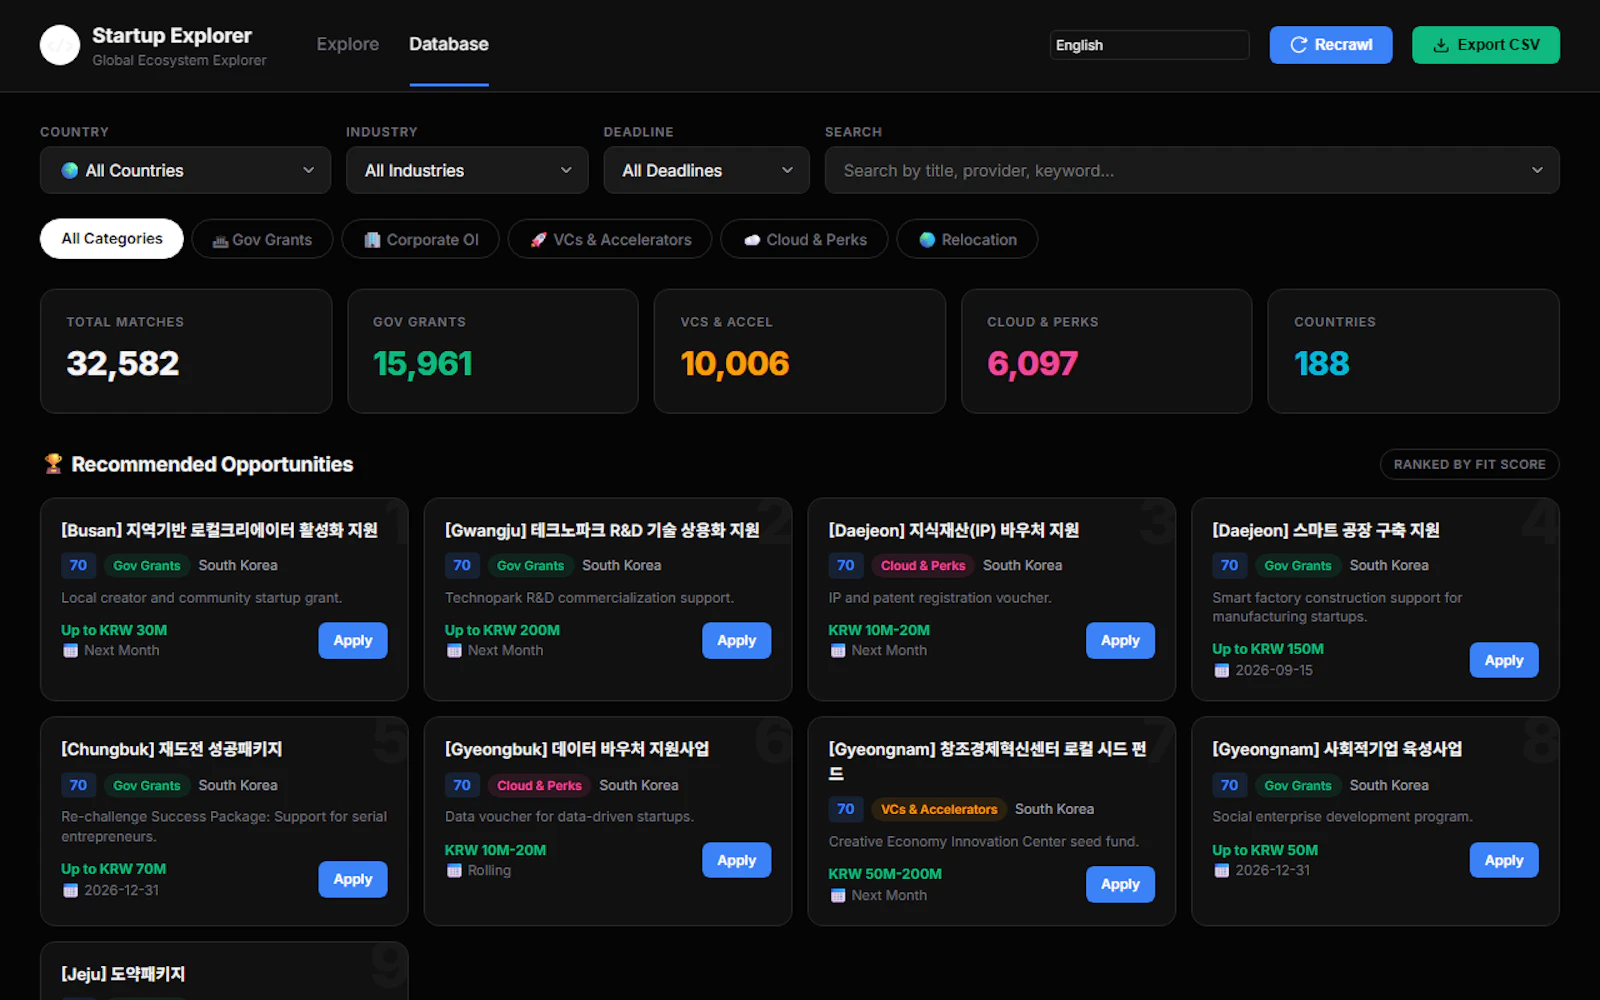
Task: Click the globe icon in Country dropdown
Action: coord(70,171)
